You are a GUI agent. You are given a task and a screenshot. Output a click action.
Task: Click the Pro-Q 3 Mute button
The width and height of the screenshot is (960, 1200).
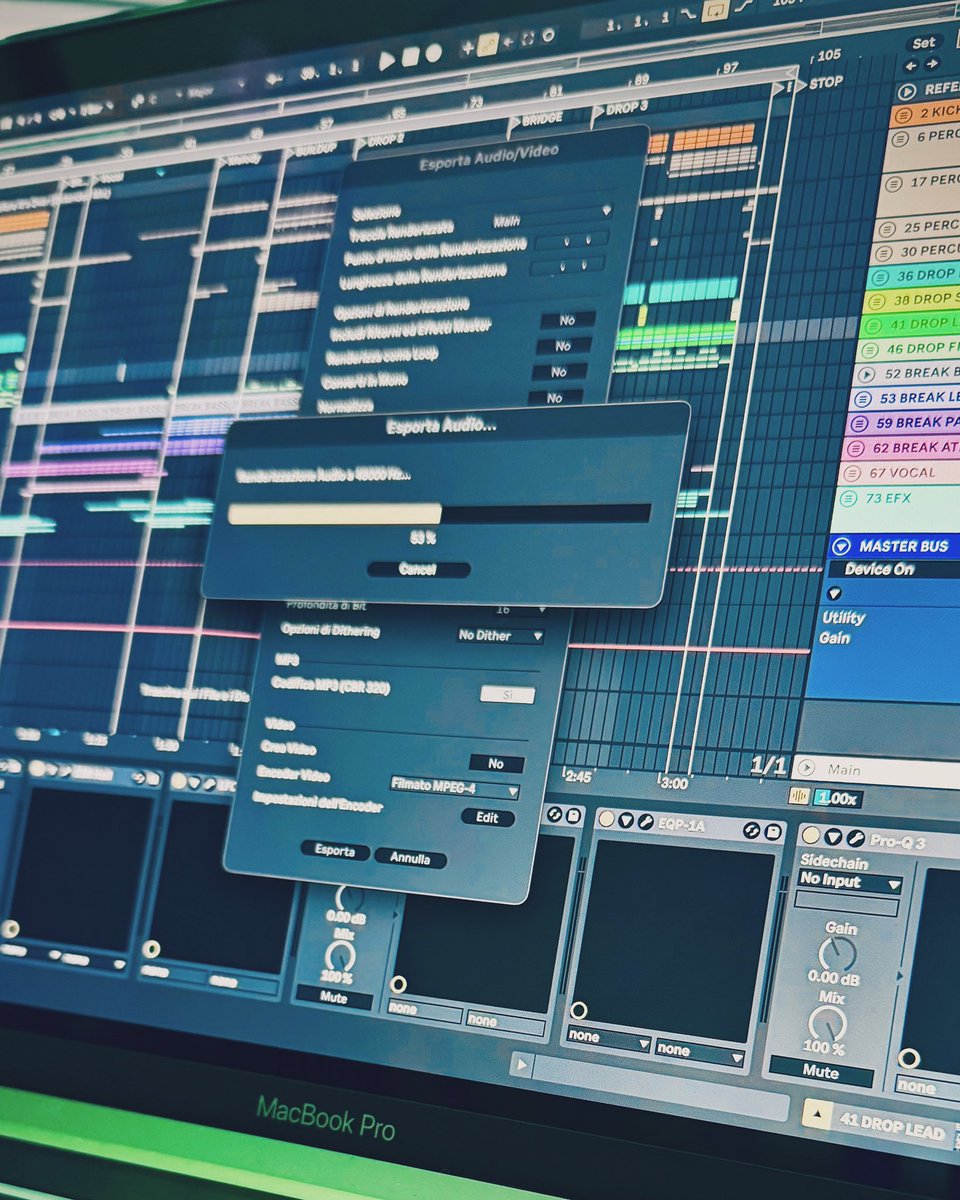(820, 1071)
